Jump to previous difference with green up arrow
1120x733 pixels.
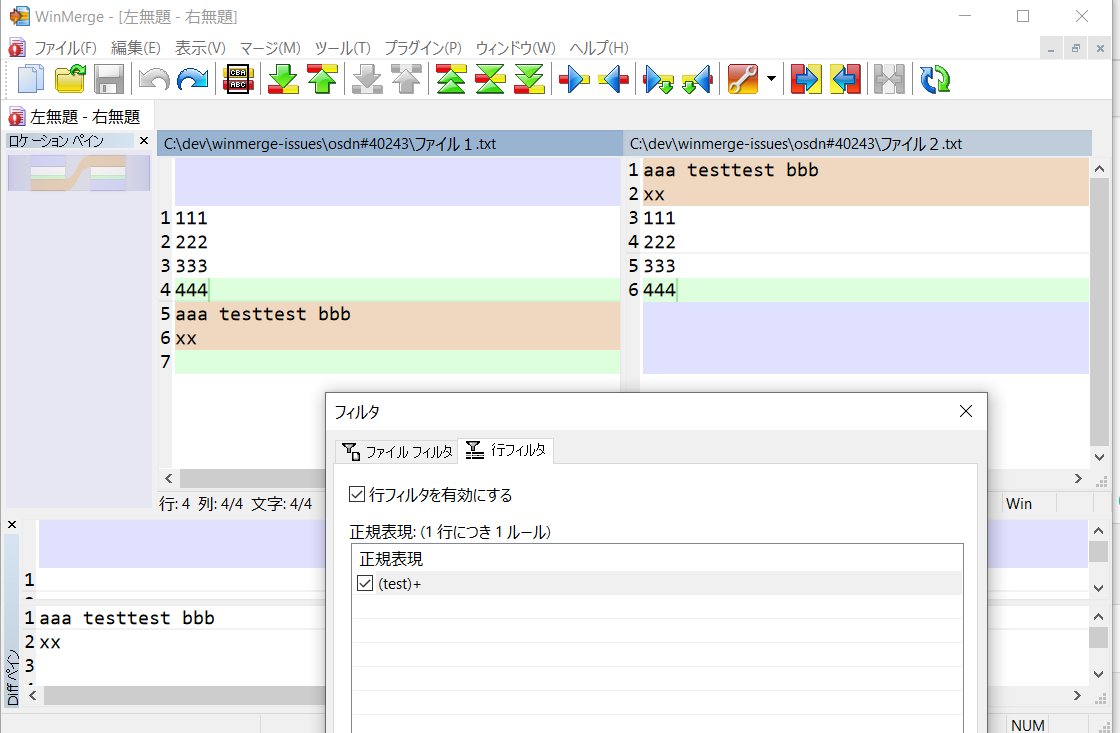322,79
